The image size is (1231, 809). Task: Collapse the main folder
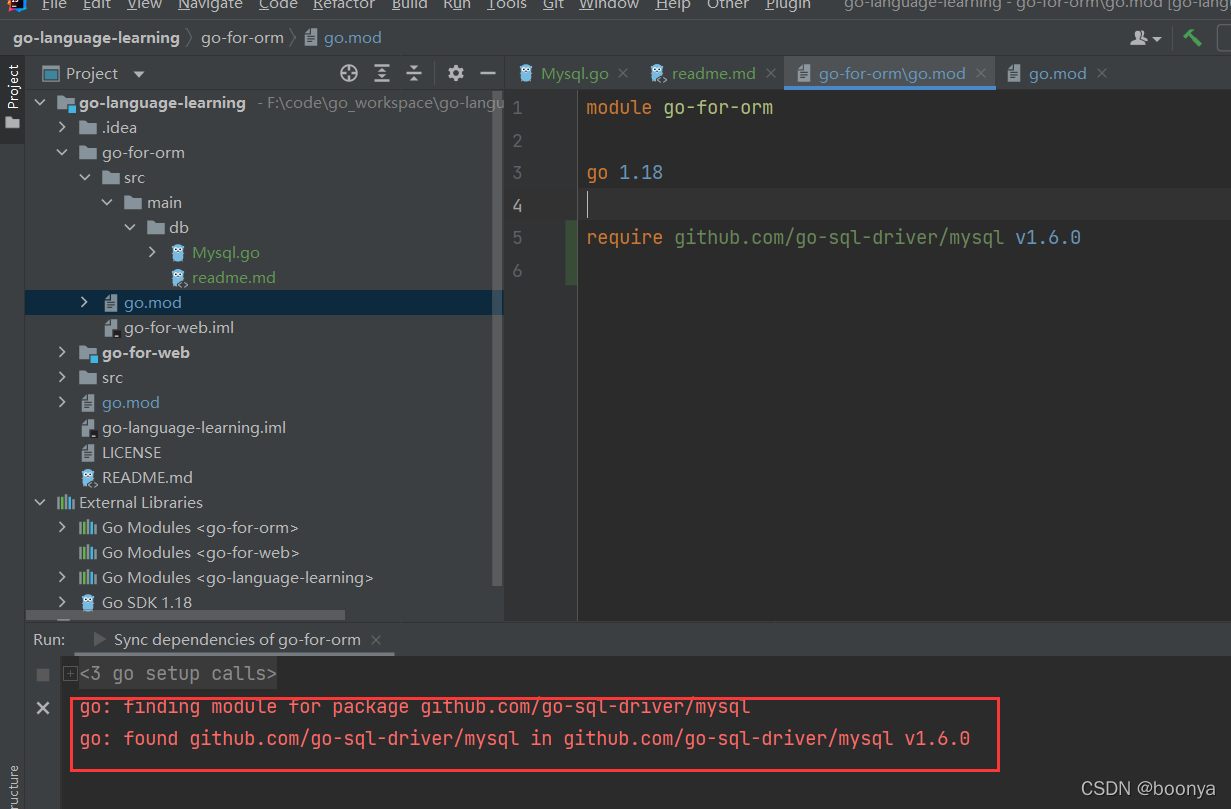[107, 203]
